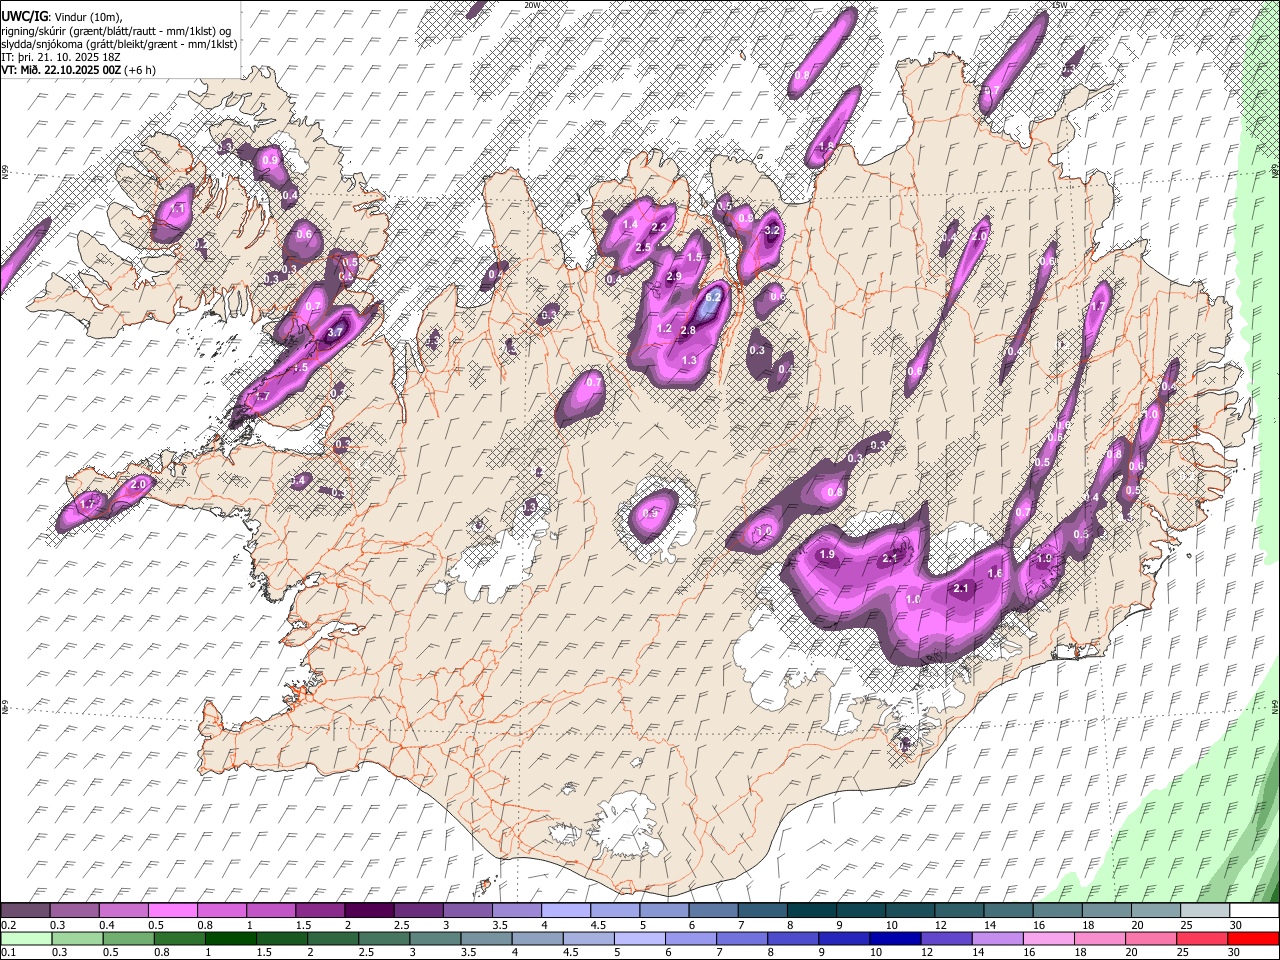Click the white 30 swatch, upper legend row

1254,911
